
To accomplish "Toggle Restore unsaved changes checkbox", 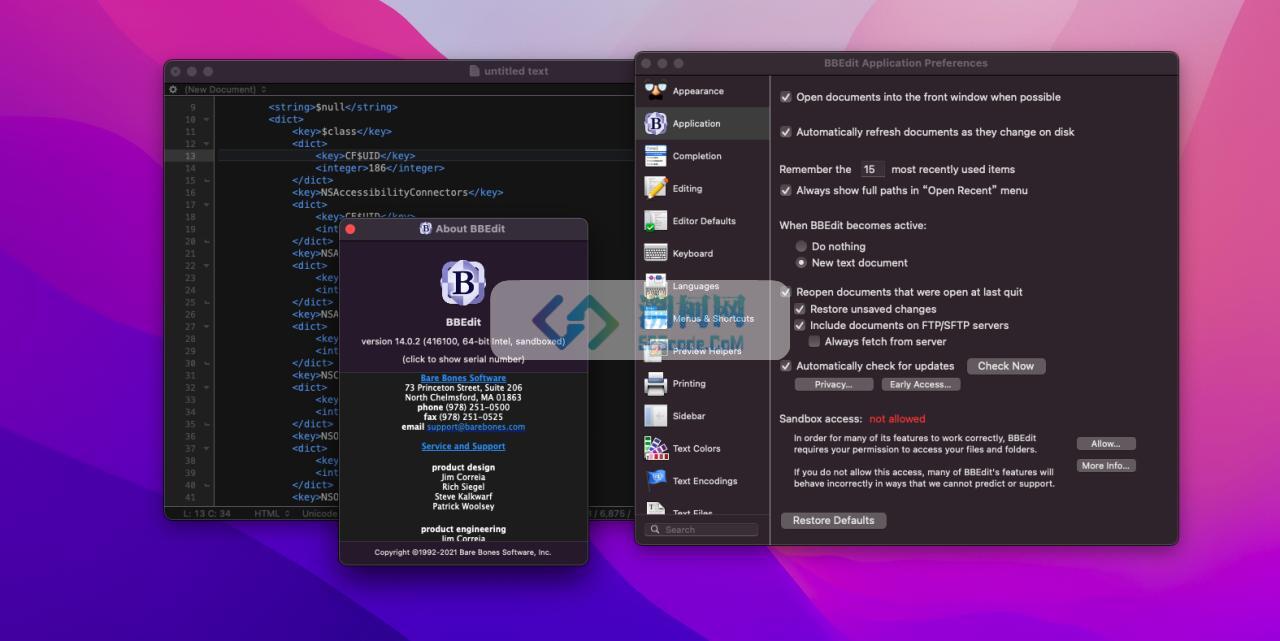I will tap(800, 309).
